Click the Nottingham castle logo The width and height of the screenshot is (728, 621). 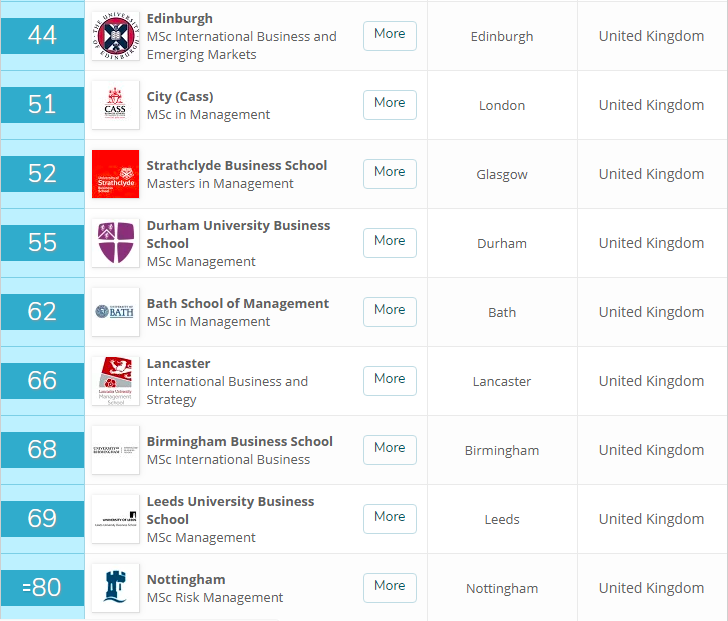(115, 588)
